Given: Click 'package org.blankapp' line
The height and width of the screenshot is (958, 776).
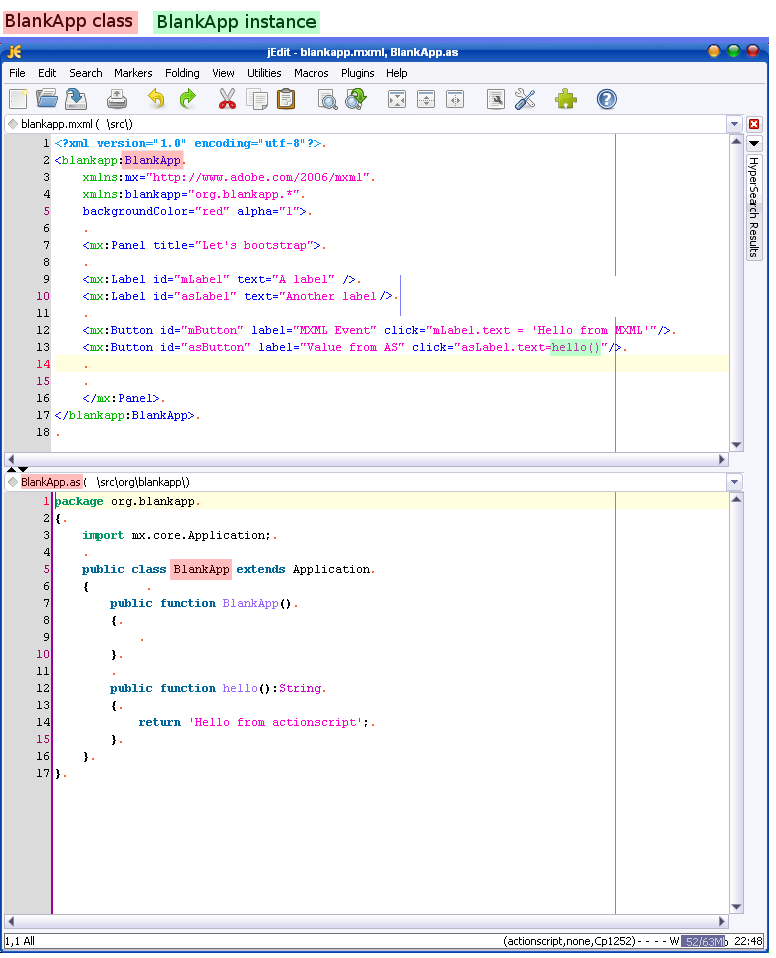Looking at the screenshot, I should [x=125, y=501].
